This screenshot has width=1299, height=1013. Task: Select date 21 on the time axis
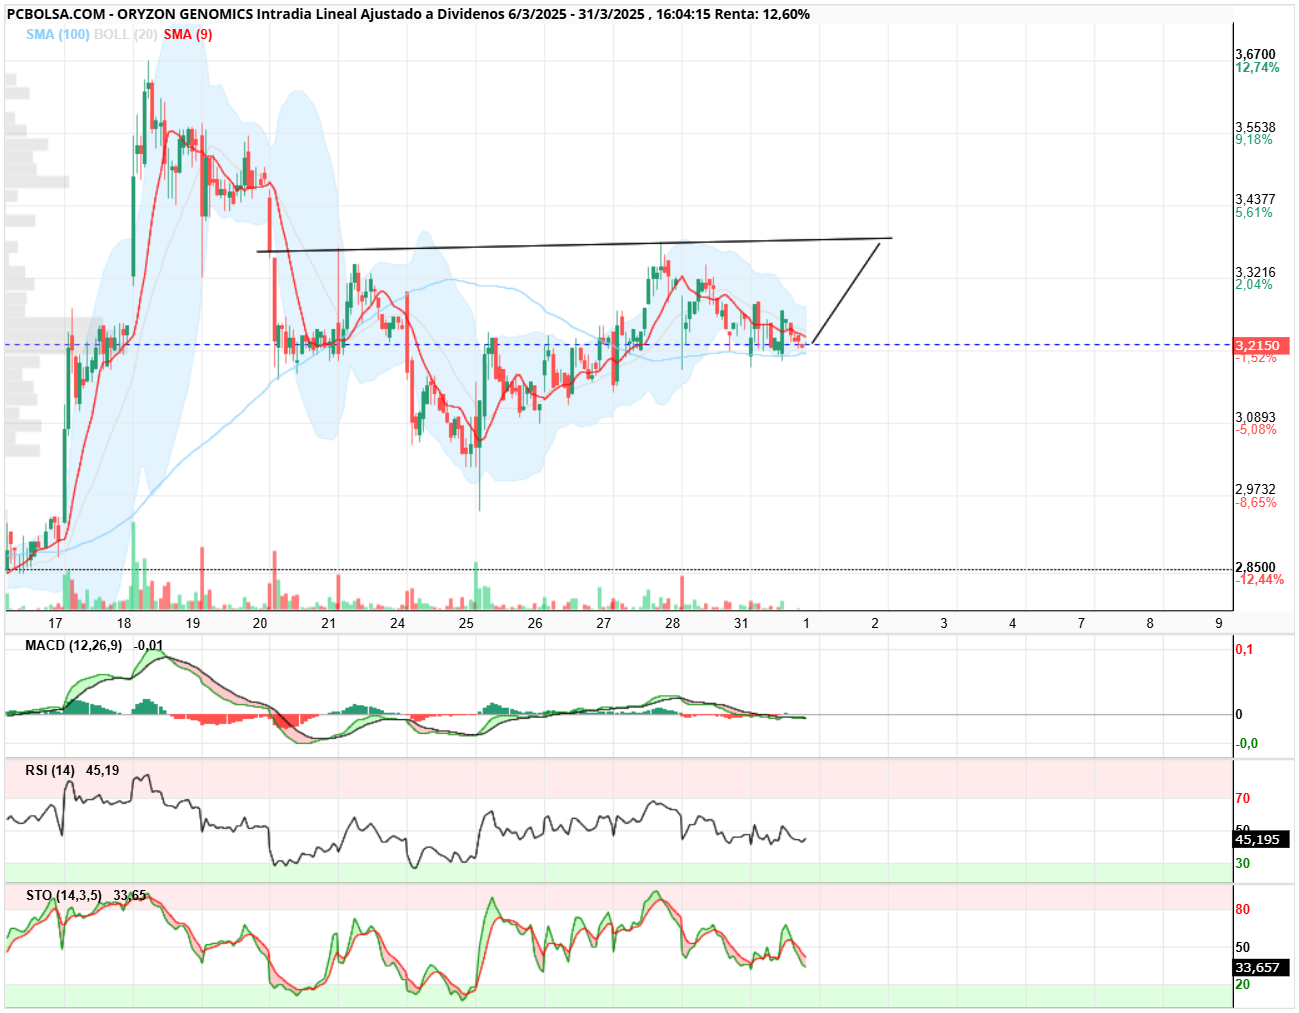coord(328,623)
